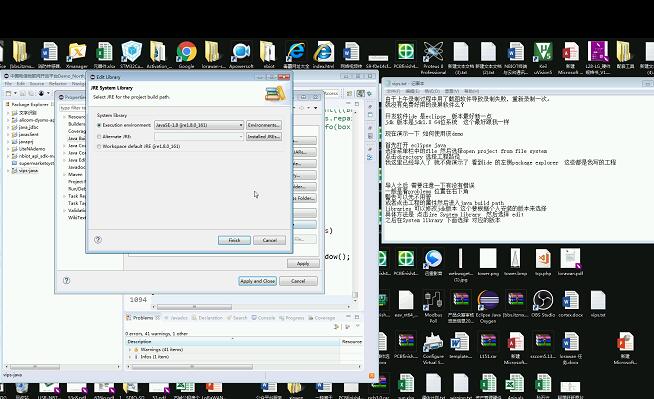Select UseNAdemo project in Package Explorer
The height and width of the screenshot is (399, 654).
pos(32,149)
